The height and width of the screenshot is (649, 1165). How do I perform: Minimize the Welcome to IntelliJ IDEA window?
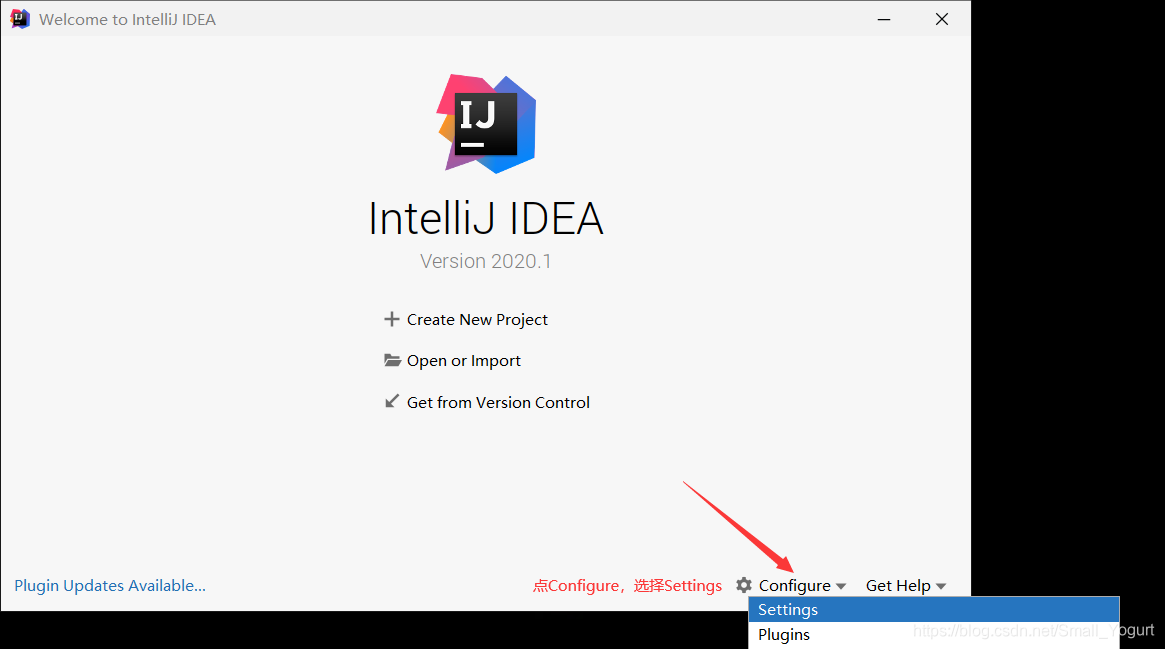883,19
